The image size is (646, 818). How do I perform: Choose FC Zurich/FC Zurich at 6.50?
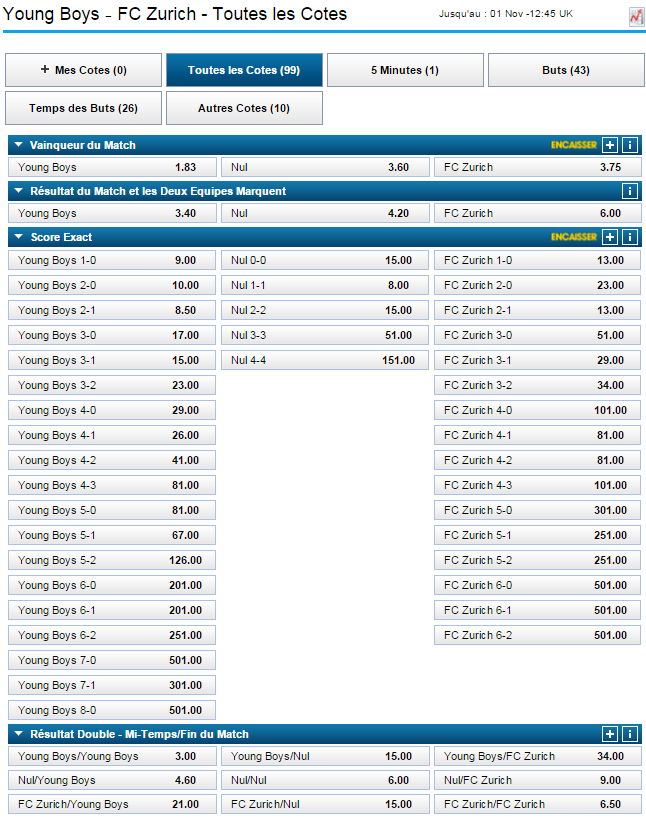point(537,804)
